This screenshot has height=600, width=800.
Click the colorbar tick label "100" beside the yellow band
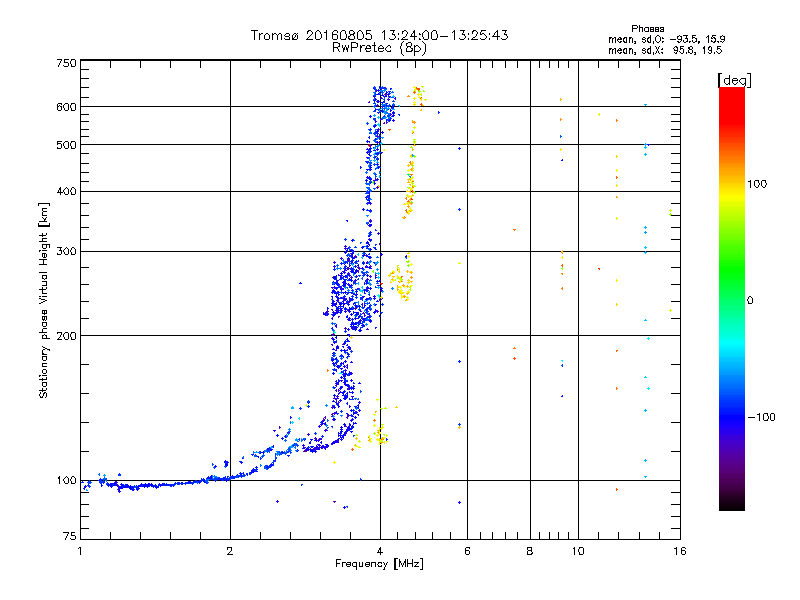pos(757,184)
